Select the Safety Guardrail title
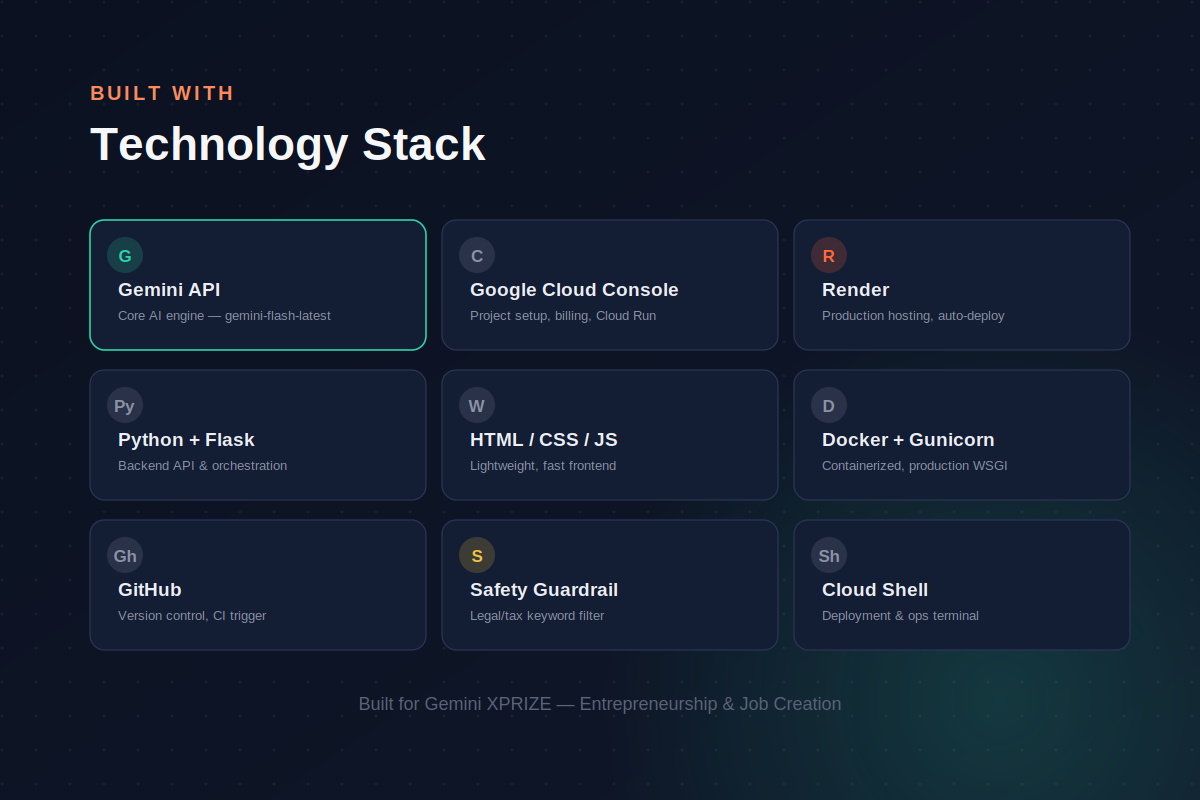Screen dimensions: 1200x800 (544, 590)
